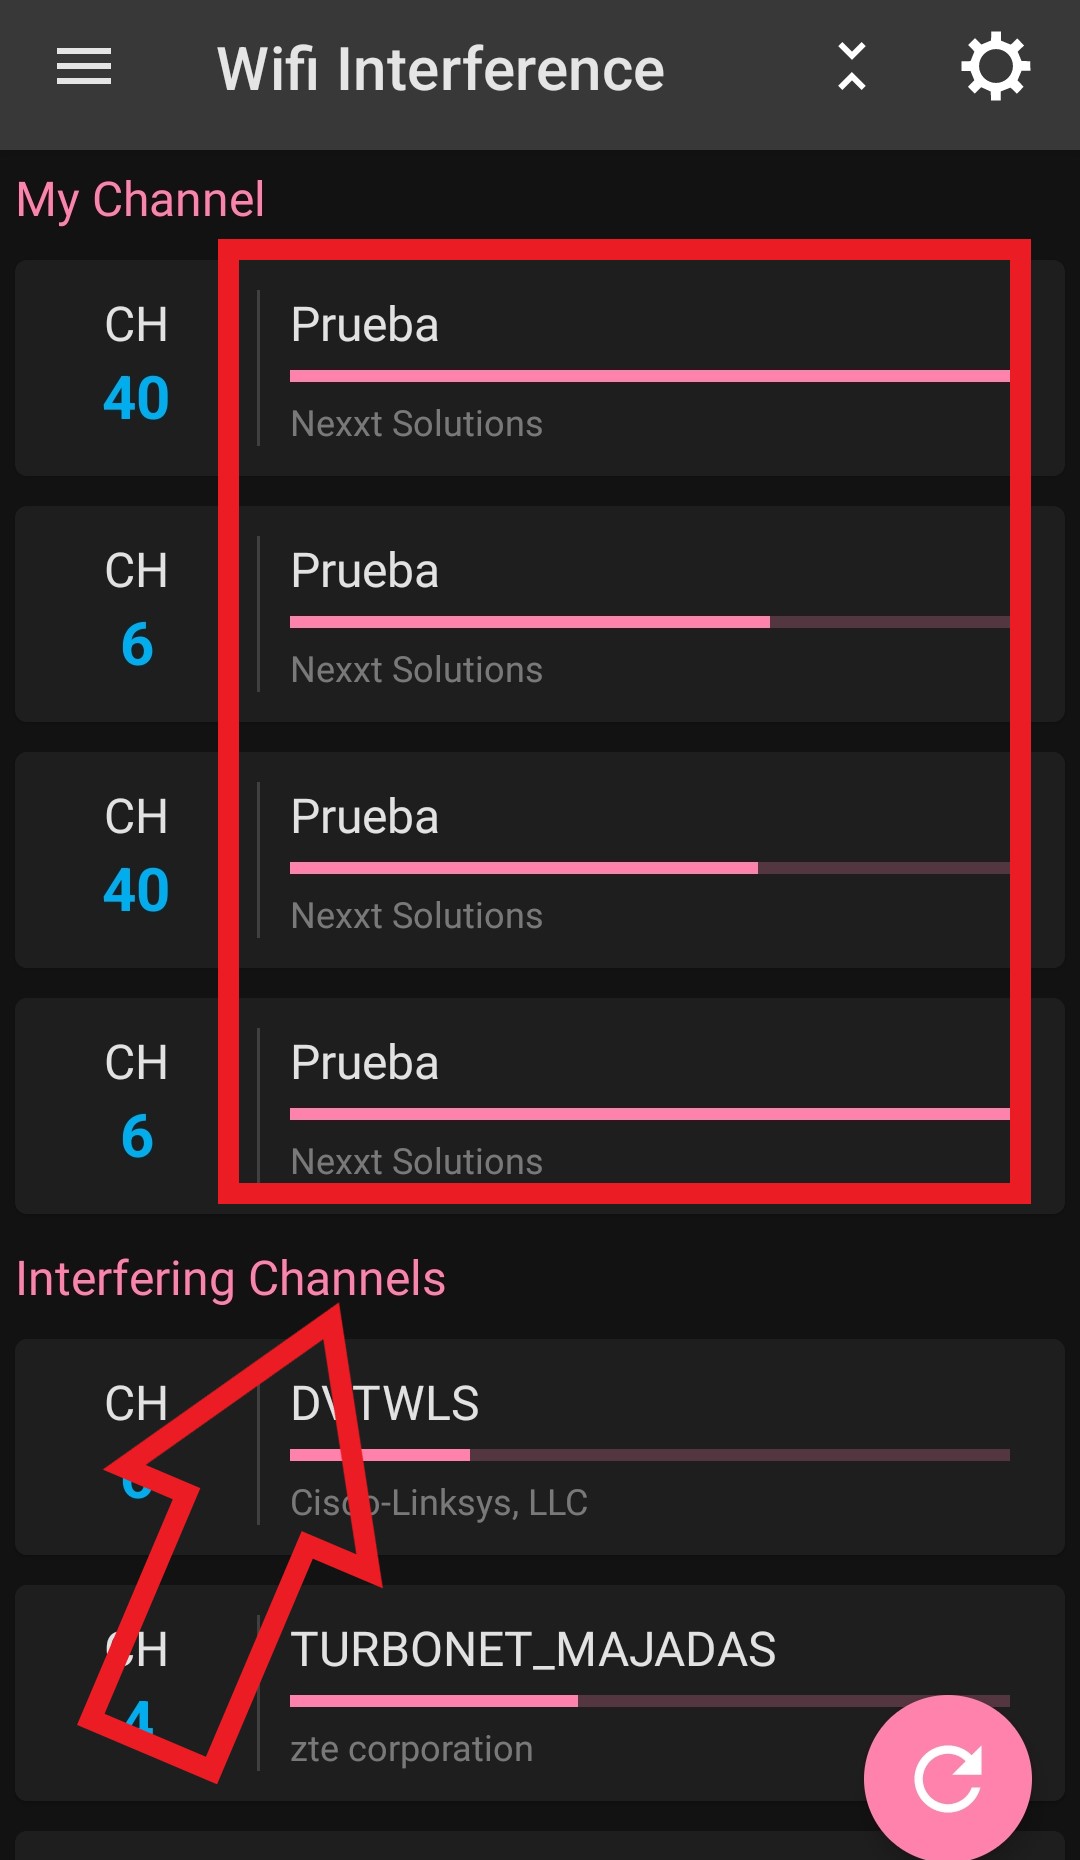Screen dimensions: 1080x1860
Task: Tap the CH label on DVTWLS card
Action: tap(136, 1404)
